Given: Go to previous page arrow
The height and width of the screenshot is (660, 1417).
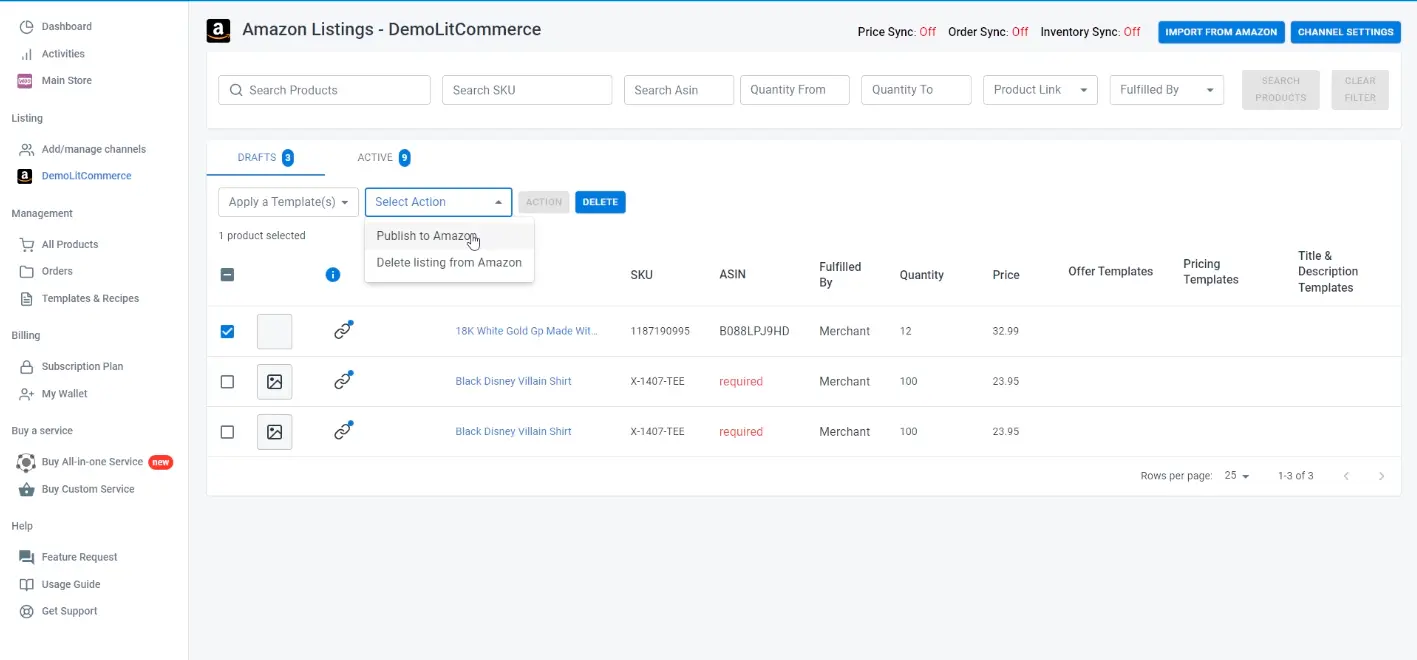Looking at the screenshot, I should point(1346,476).
